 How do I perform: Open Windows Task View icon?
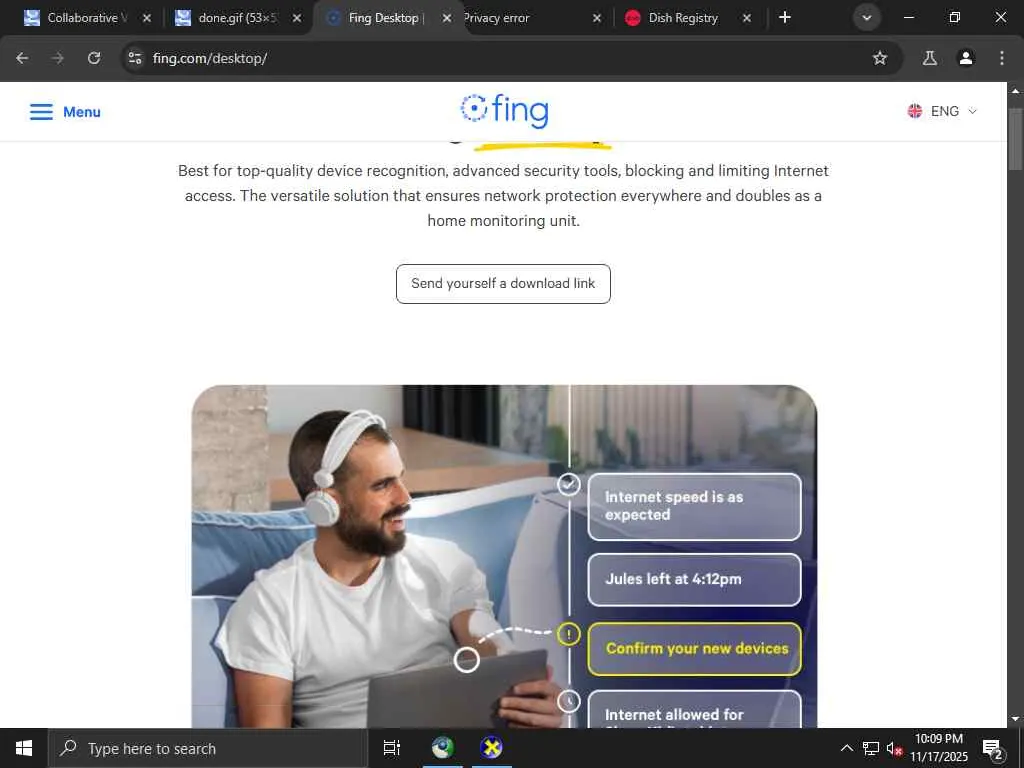(x=392, y=748)
